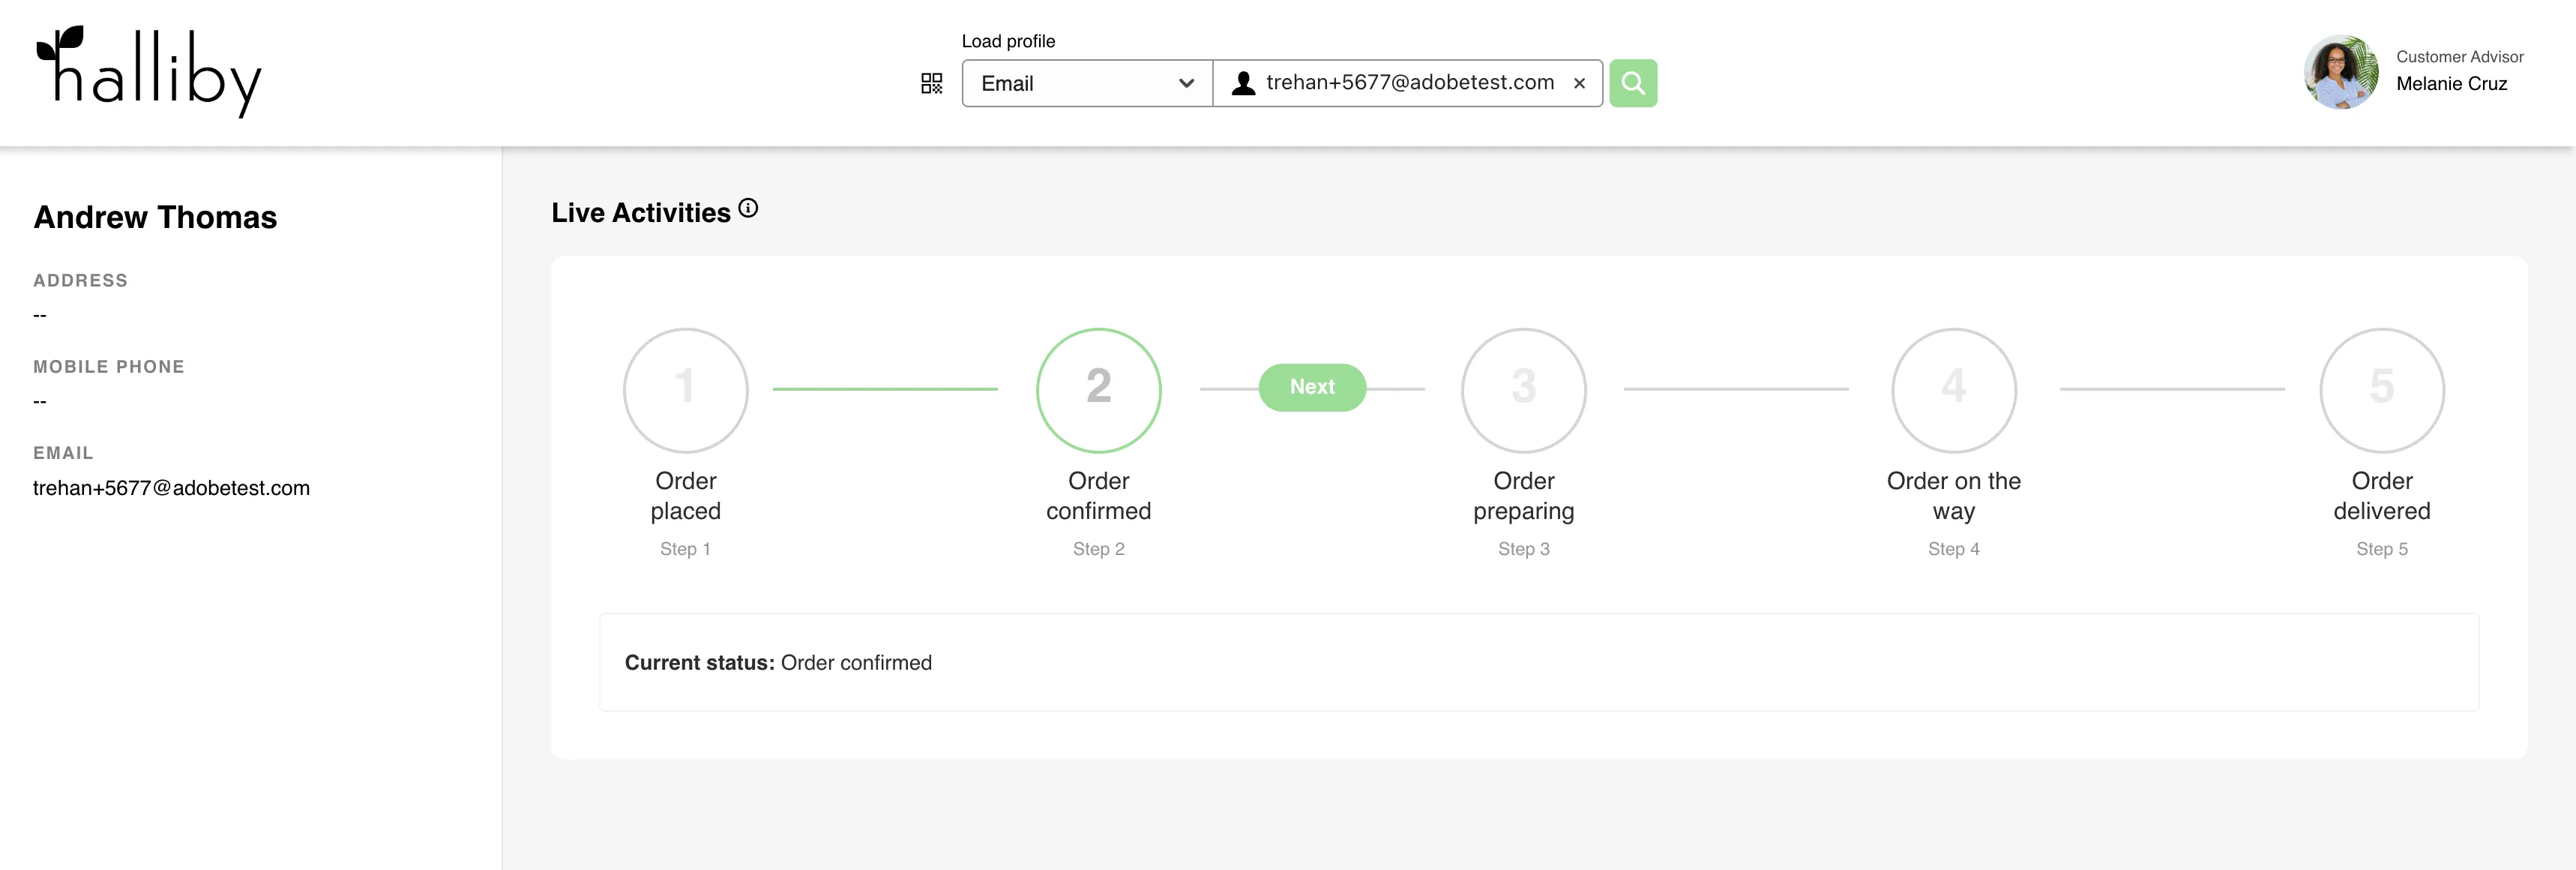The image size is (2576, 870).
Task: Click the Order preparing label
Action: coord(1523,496)
